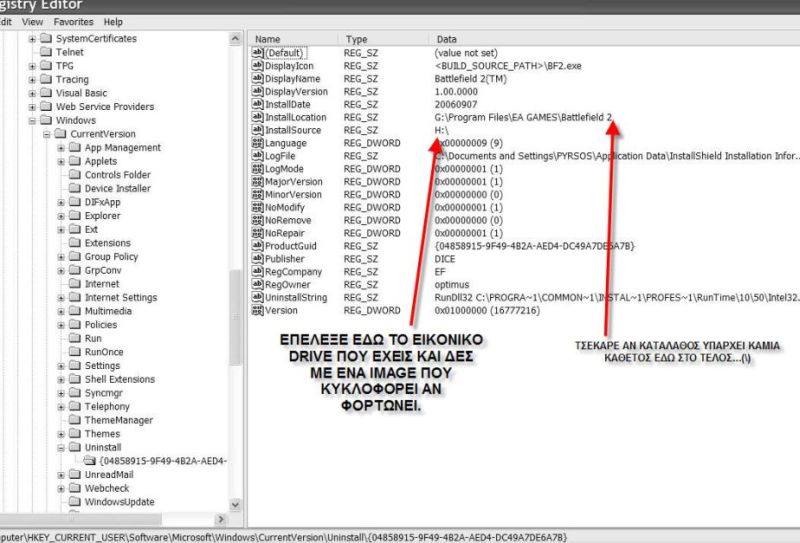The image size is (800, 543).
Task: Expand the Group Policy key
Action: pyautogui.click(x=61, y=257)
